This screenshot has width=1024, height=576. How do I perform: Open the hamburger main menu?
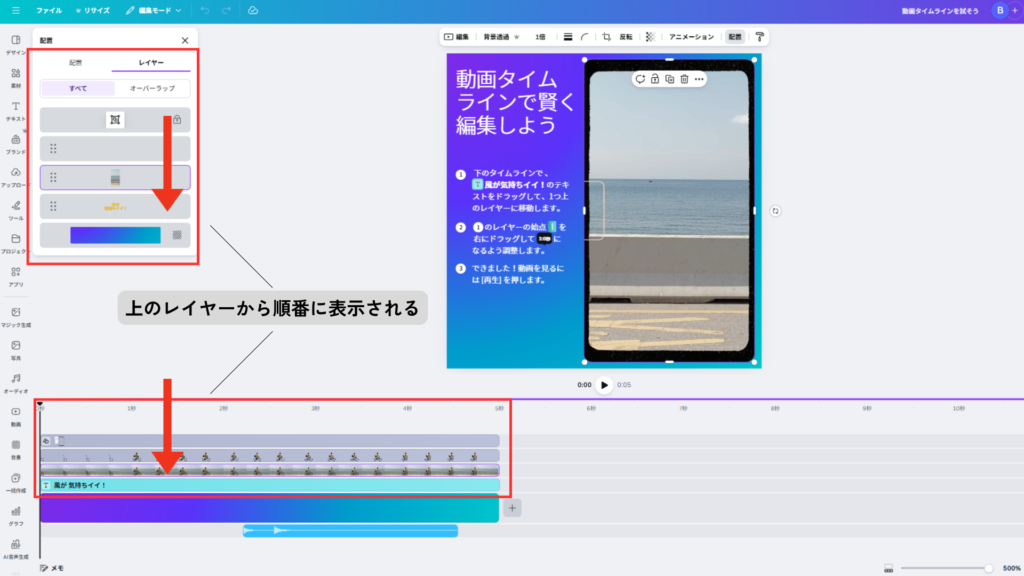tap(15, 10)
